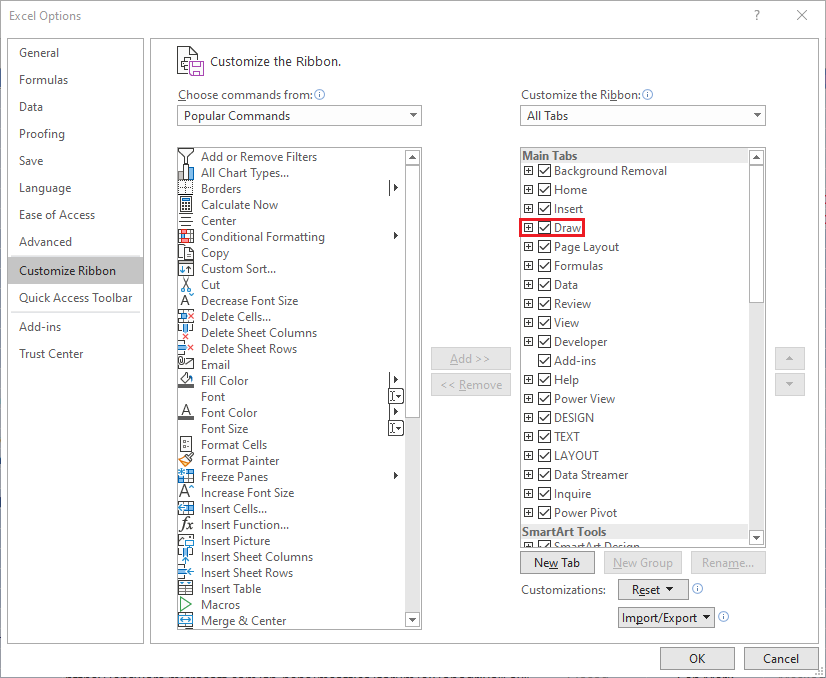Image resolution: width=826 pixels, height=678 pixels.
Task: Click the Decrease Font Size icon
Action: (x=185, y=301)
